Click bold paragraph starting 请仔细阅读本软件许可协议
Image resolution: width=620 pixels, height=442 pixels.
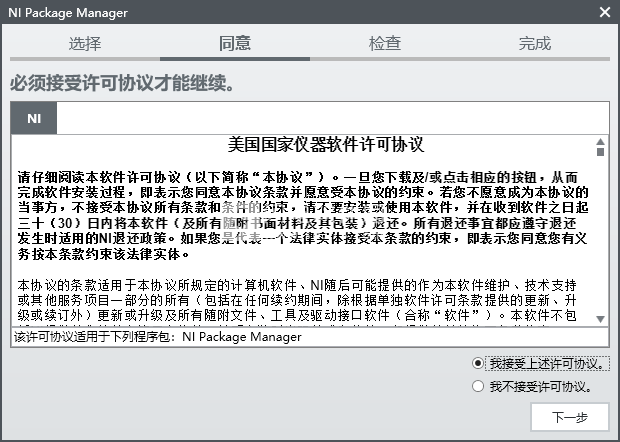[x=303, y=215]
